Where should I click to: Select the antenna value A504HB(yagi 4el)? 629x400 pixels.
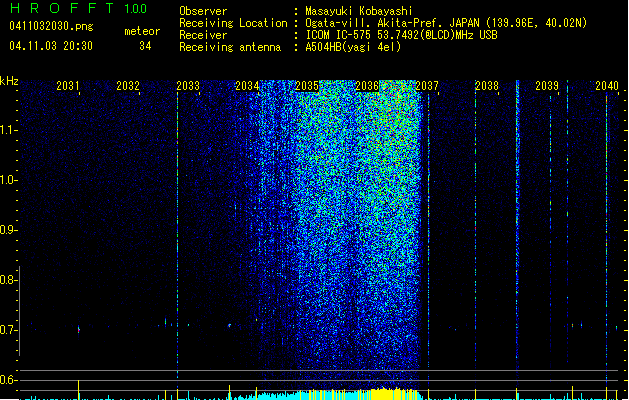(x=353, y=47)
